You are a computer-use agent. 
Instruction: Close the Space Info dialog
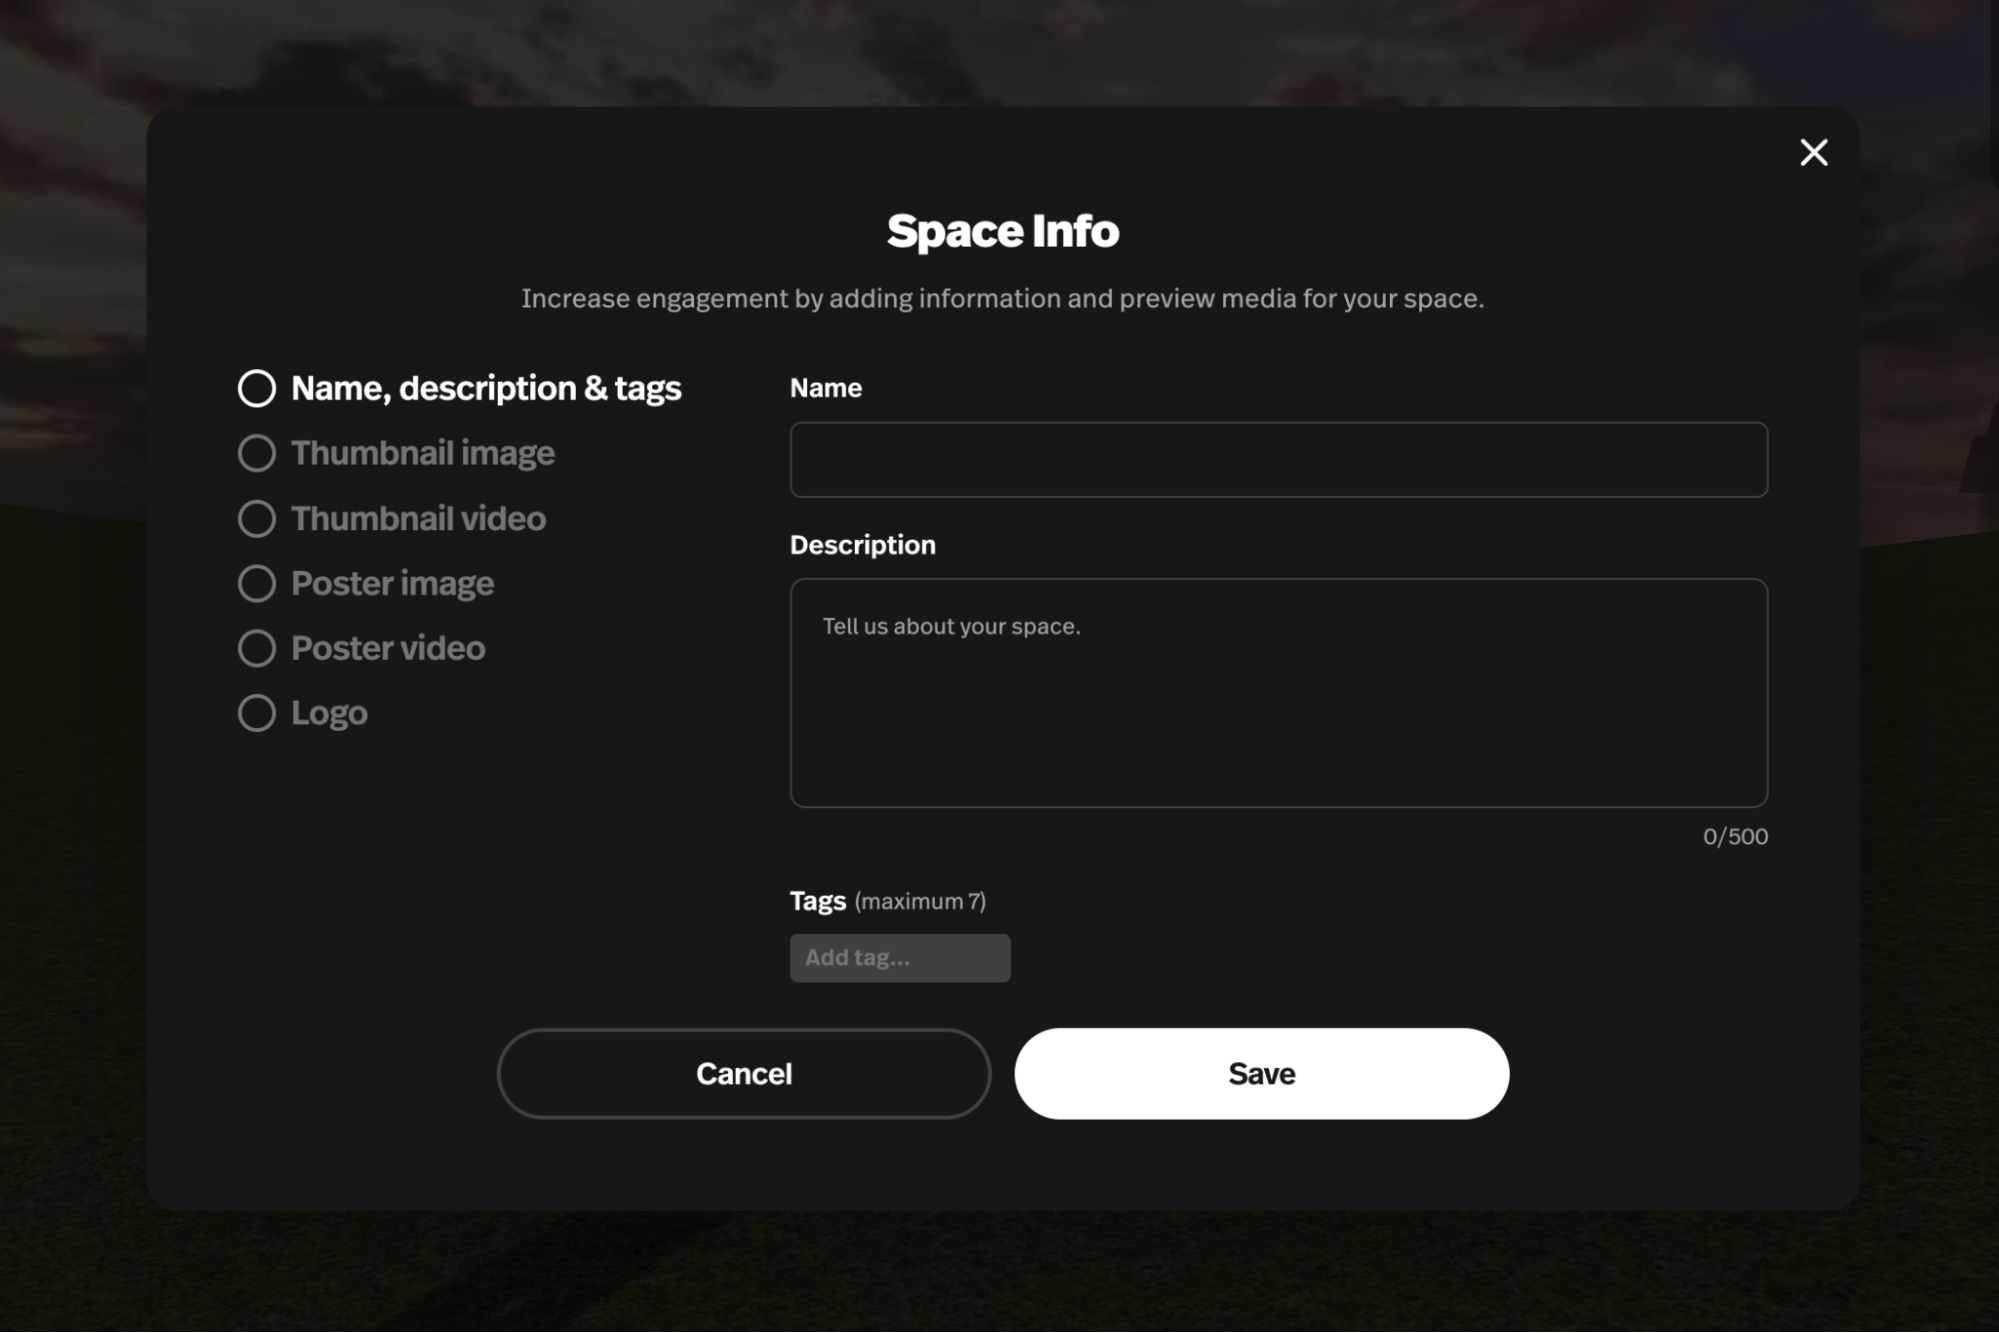point(1813,152)
